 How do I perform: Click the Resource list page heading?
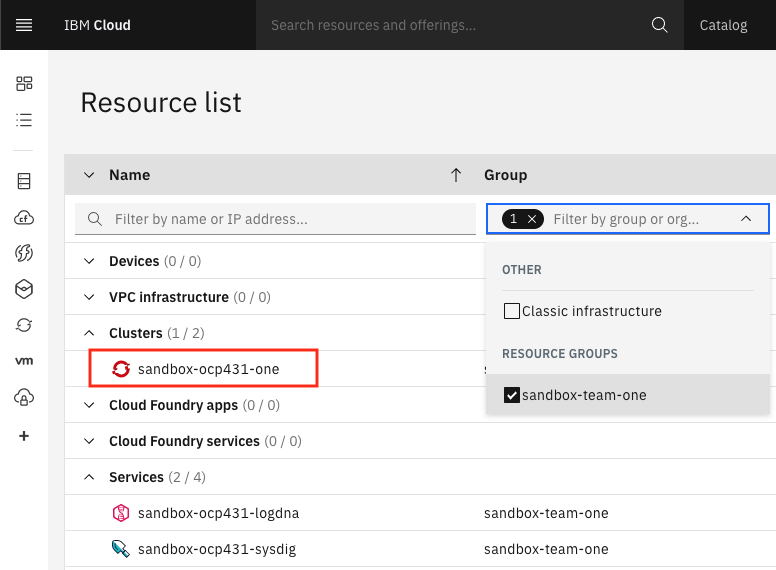pyautogui.click(x=161, y=102)
